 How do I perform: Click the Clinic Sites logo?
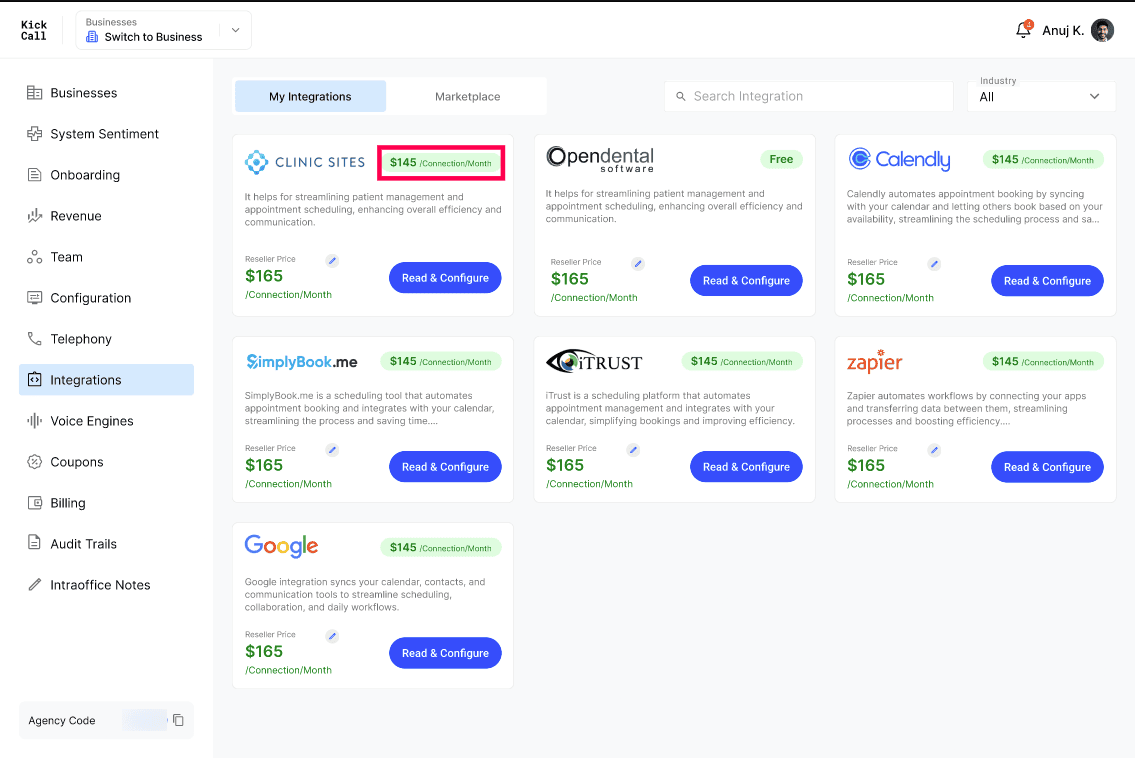coord(305,162)
